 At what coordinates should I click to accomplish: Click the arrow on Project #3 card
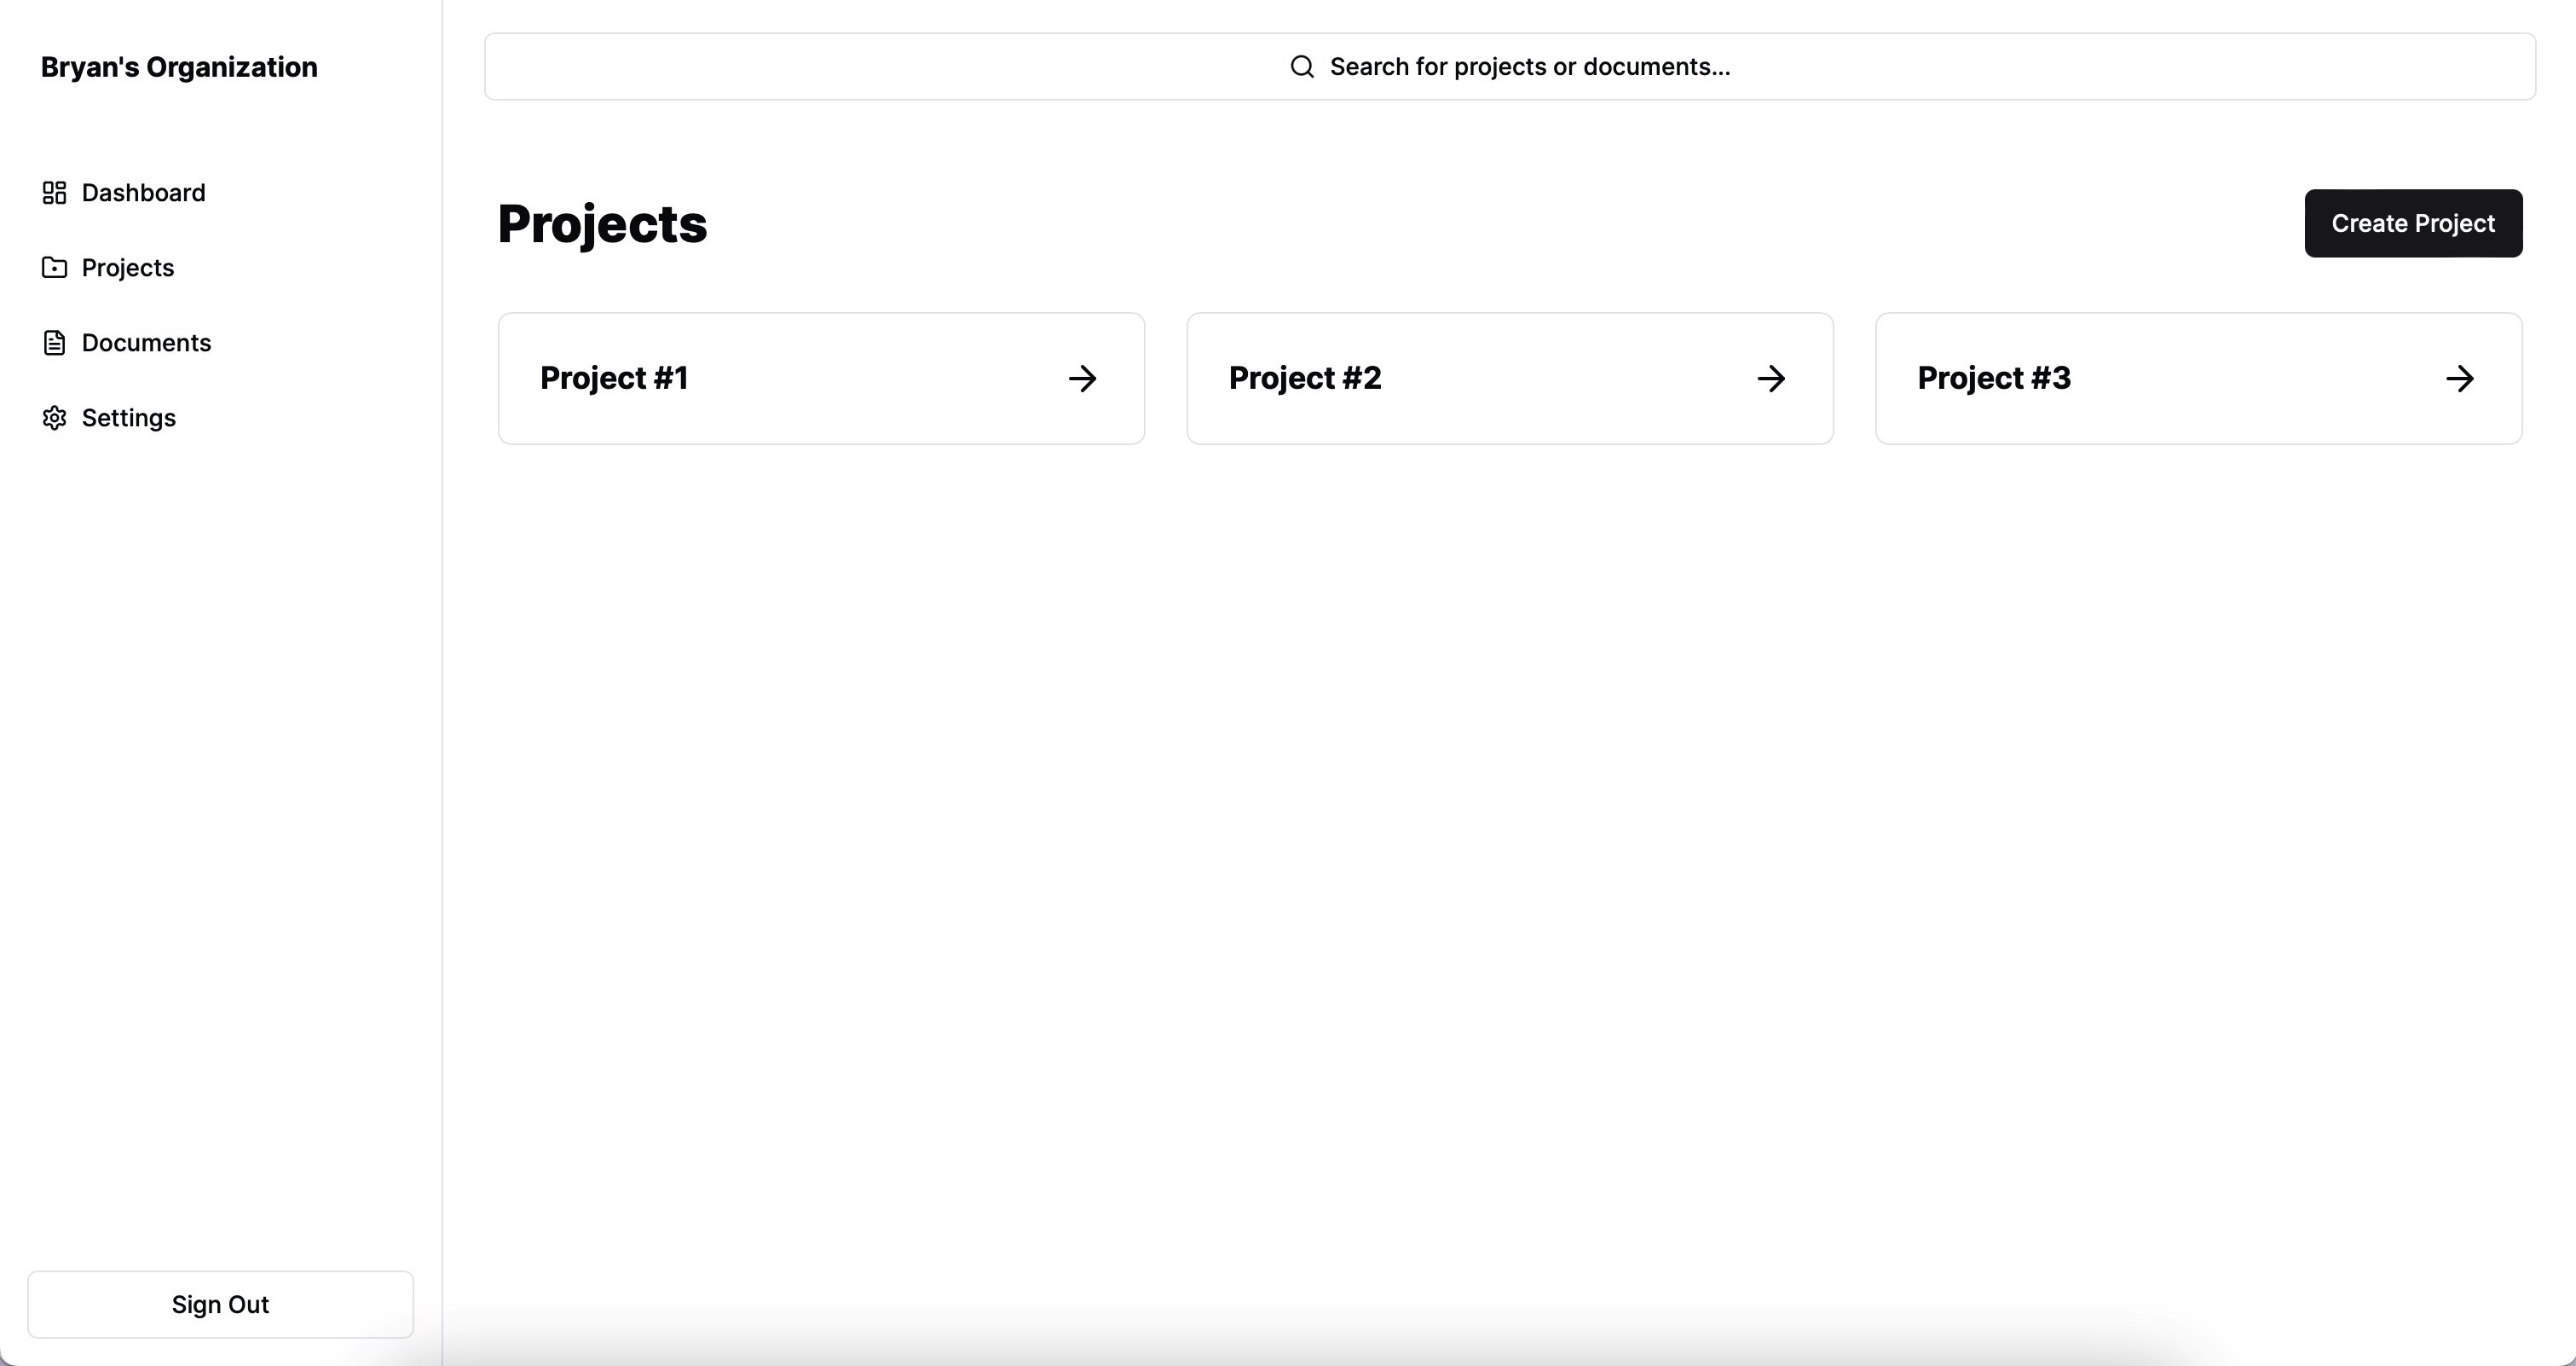pos(2460,379)
